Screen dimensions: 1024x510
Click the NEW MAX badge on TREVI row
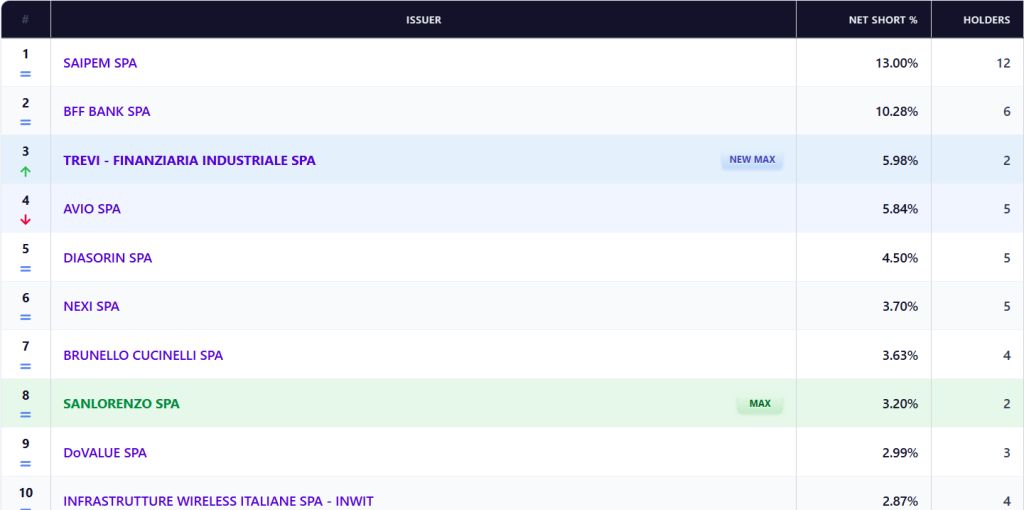[752, 159]
